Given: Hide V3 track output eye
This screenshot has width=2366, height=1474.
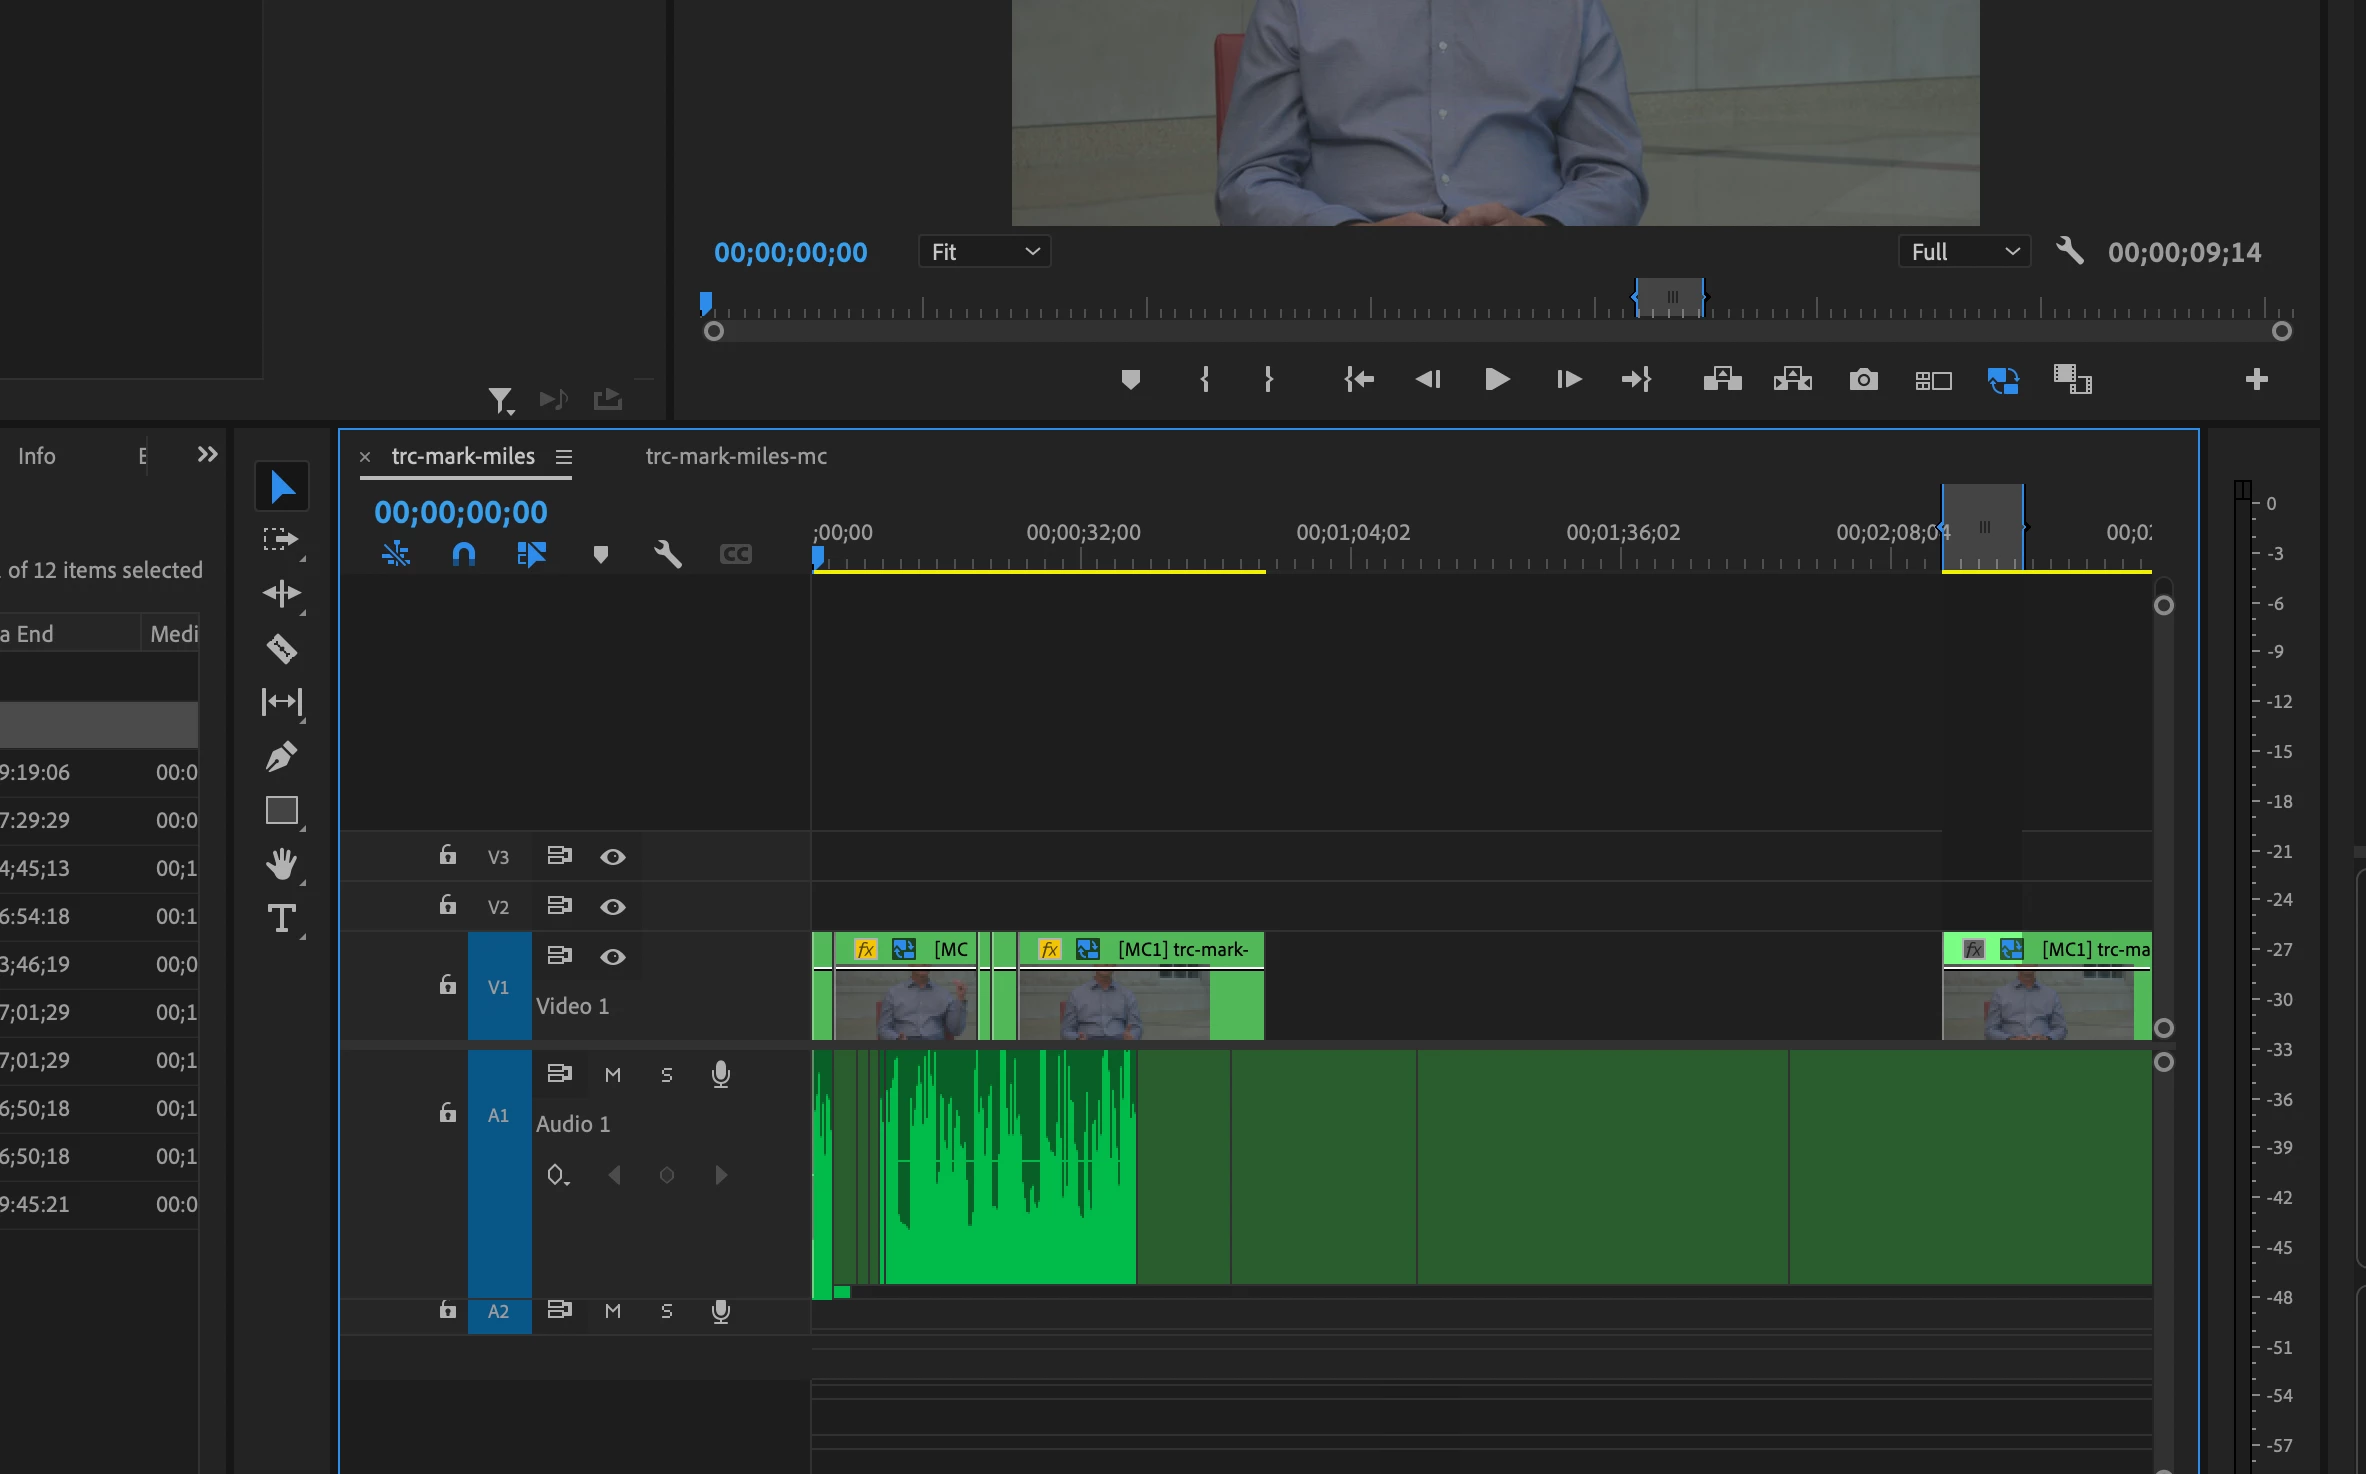Looking at the screenshot, I should pyautogui.click(x=613, y=857).
